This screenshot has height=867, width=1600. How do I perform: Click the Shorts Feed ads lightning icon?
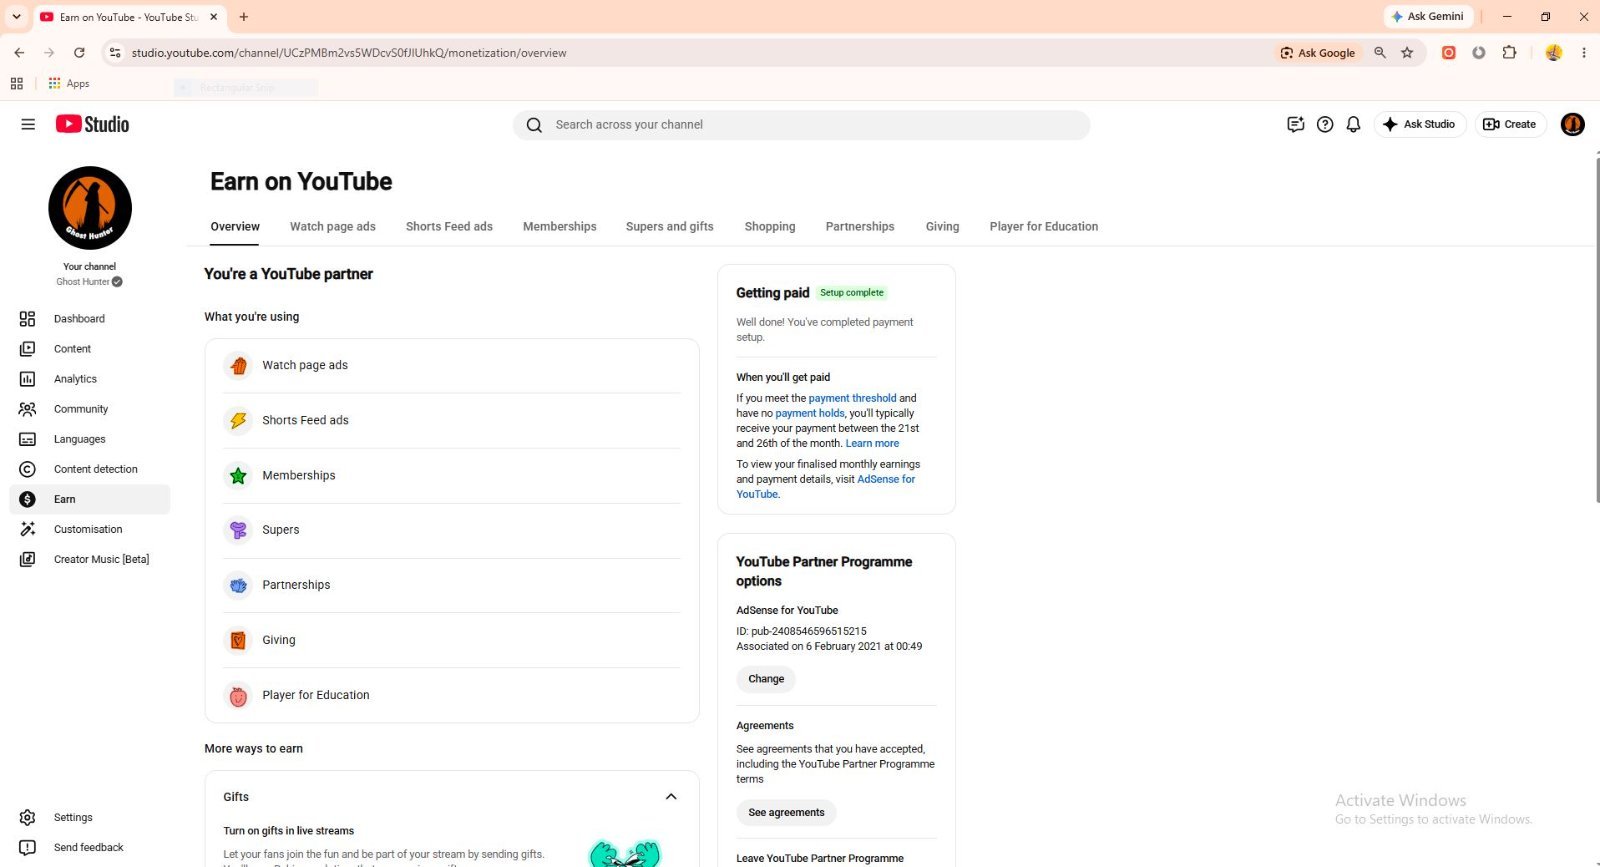tap(238, 421)
